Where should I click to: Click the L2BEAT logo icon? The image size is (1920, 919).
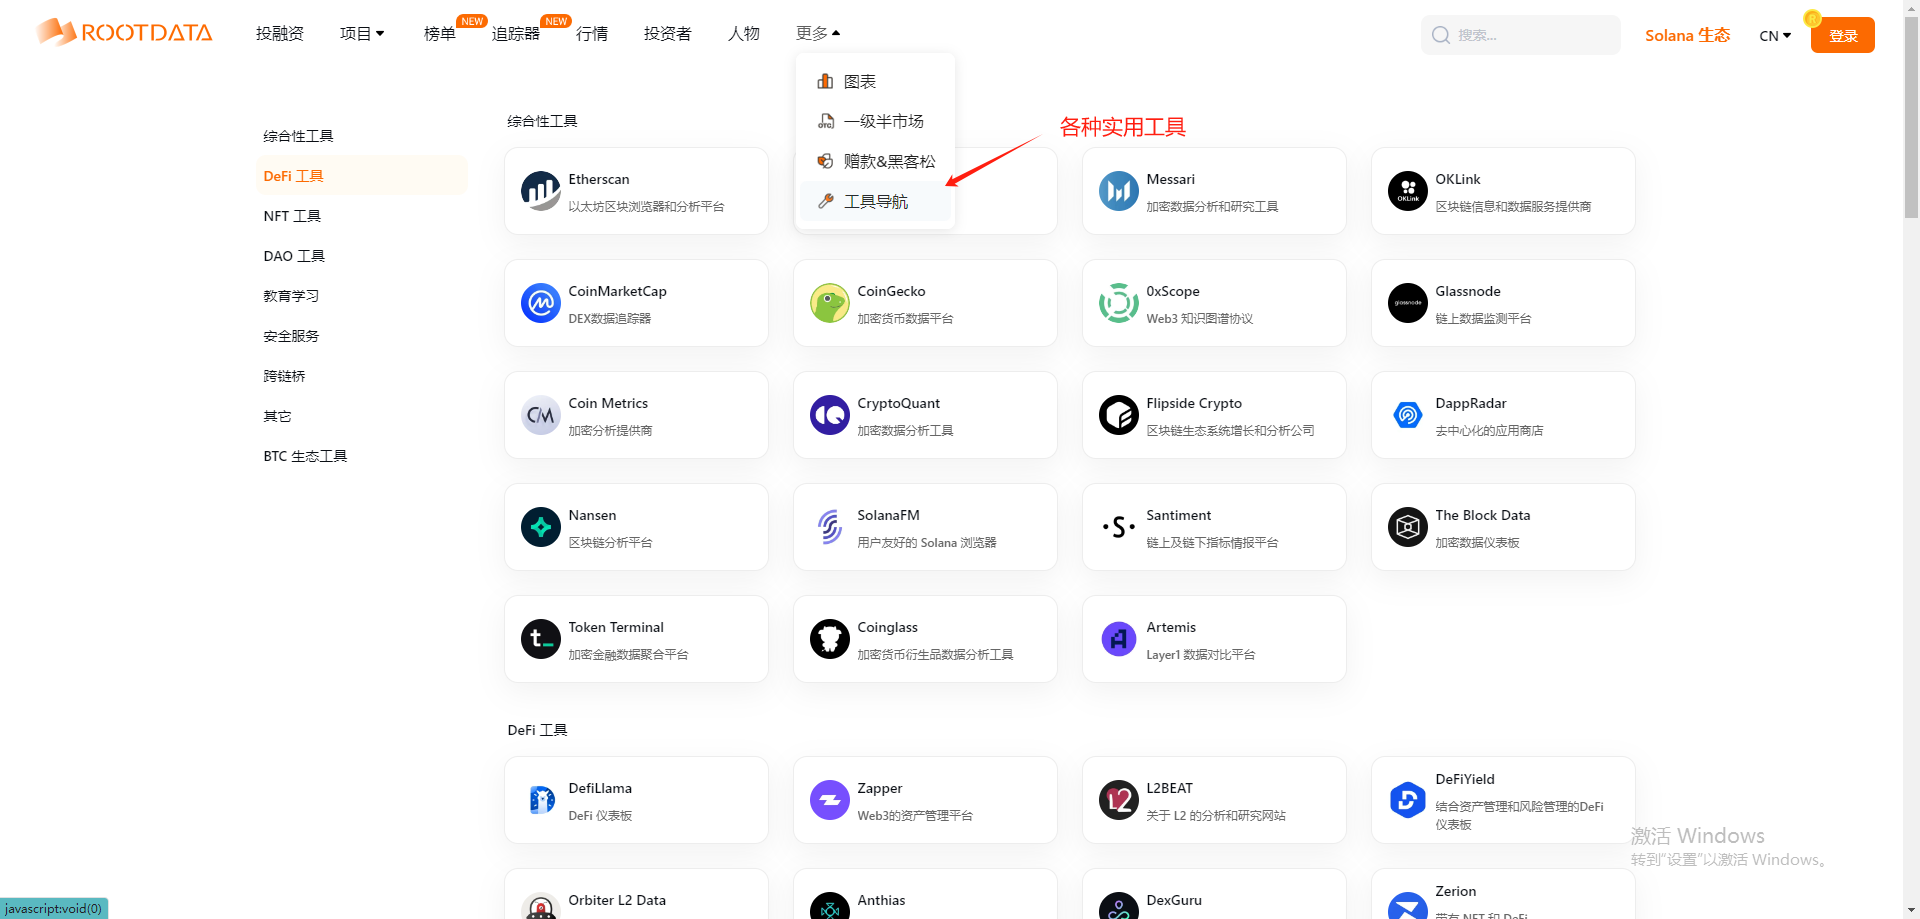tap(1119, 800)
